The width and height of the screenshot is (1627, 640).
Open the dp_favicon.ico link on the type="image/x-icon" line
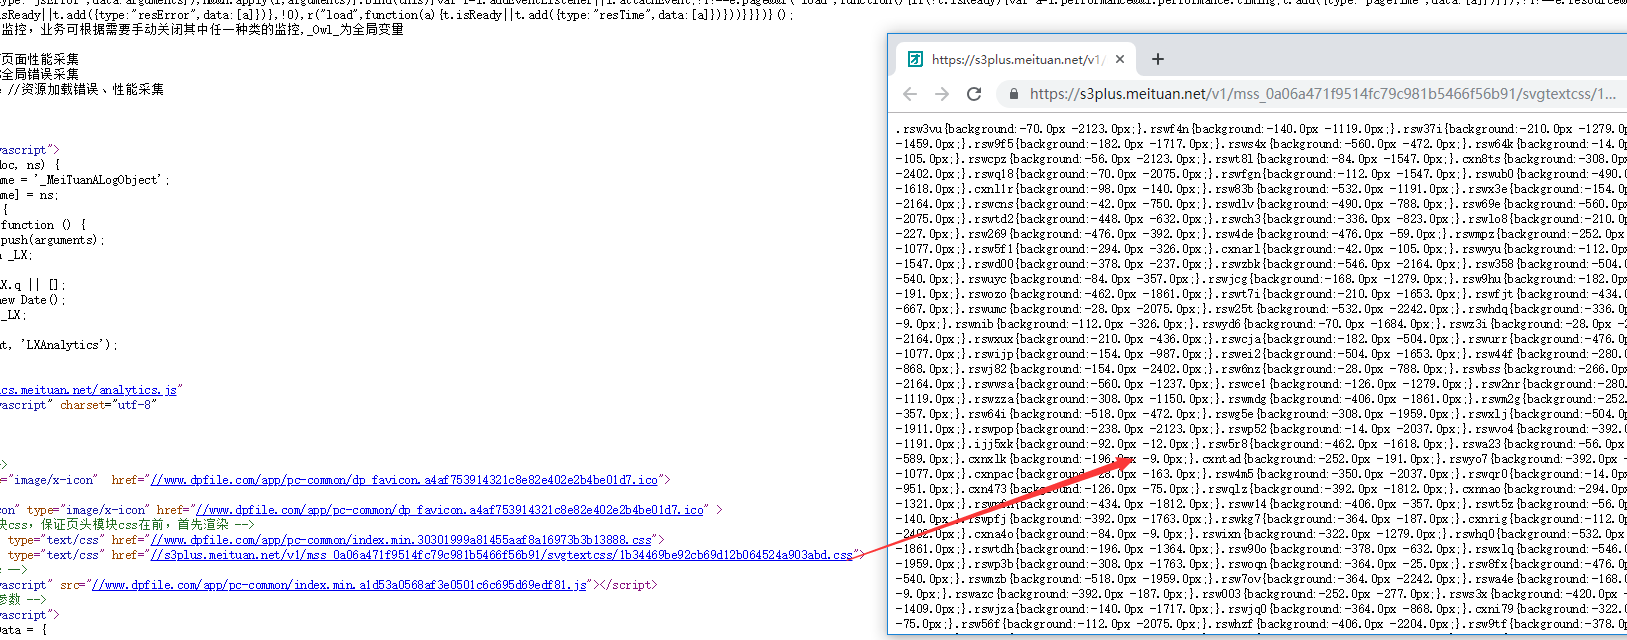point(450,510)
